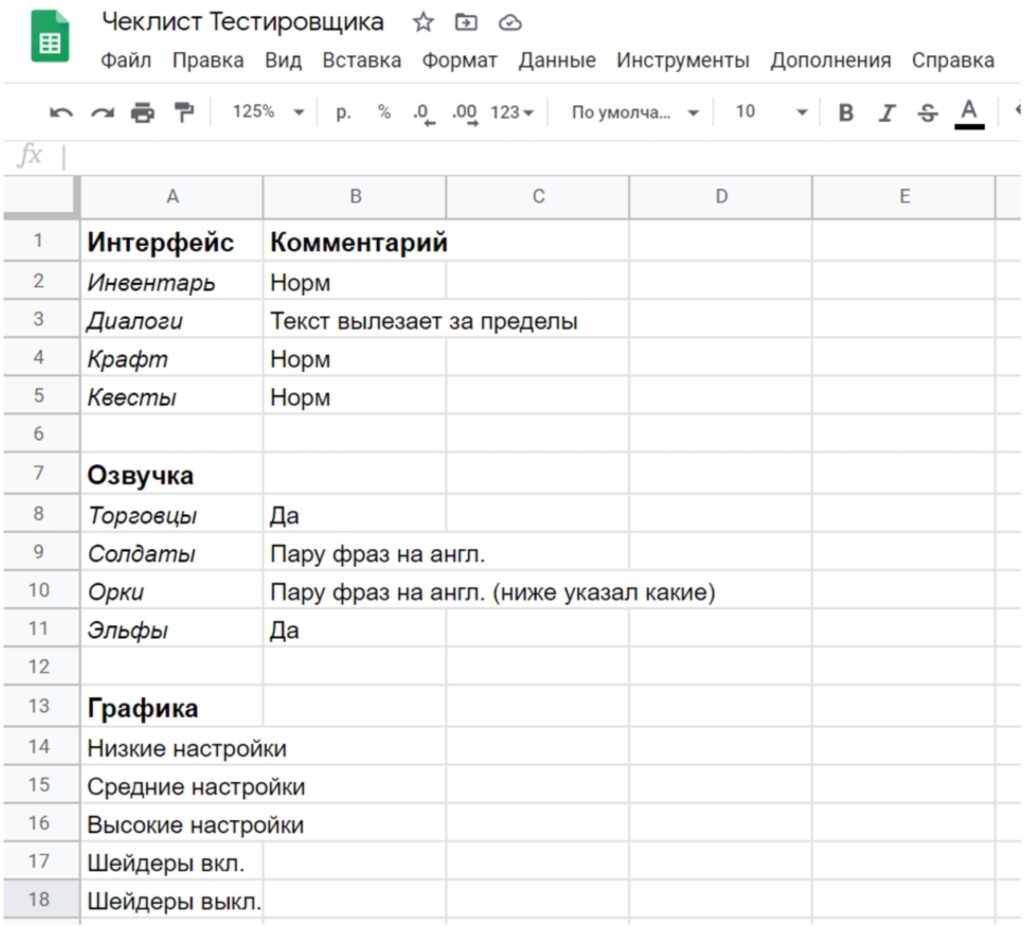The image size is (1024, 926).
Task: Click the document title Чеклист Тестировщика
Action: coord(243,22)
